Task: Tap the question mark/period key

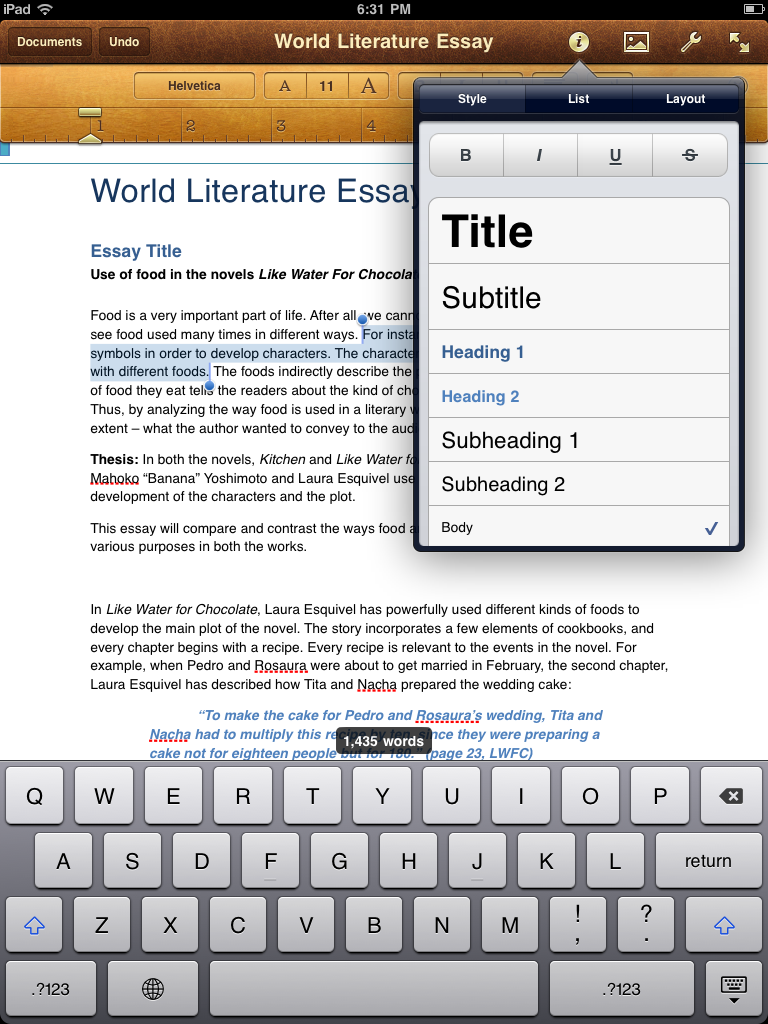Action: tap(647, 925)
